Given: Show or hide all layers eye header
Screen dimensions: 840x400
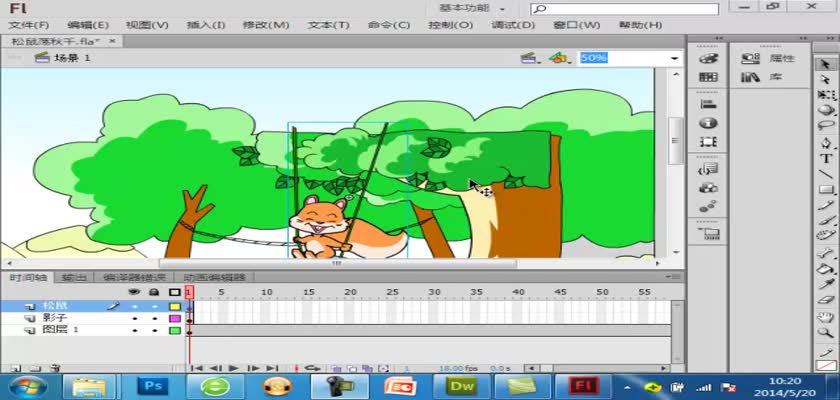Looking at the screenshot, I should coord(134,292).
